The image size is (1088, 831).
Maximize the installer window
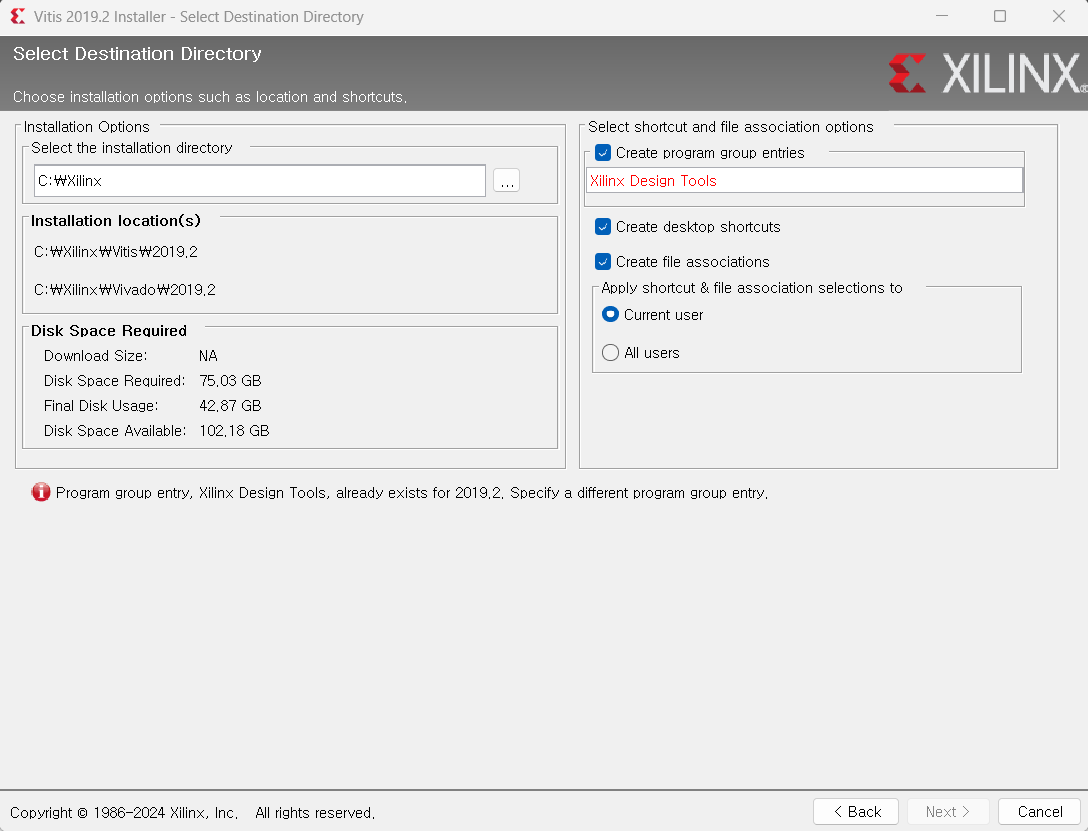click(x=1000, y=16)
